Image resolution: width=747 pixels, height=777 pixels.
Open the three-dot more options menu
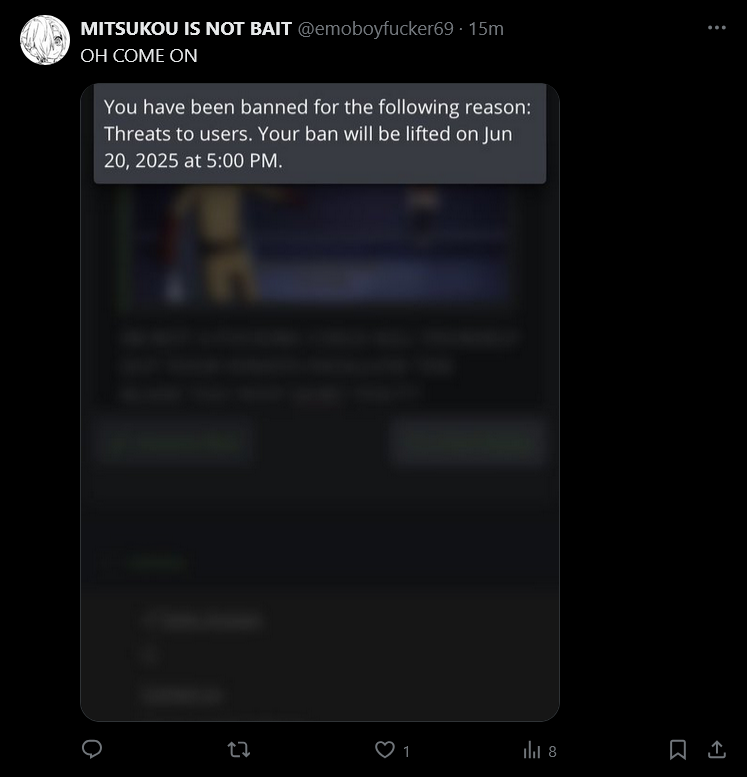point(716,28)
